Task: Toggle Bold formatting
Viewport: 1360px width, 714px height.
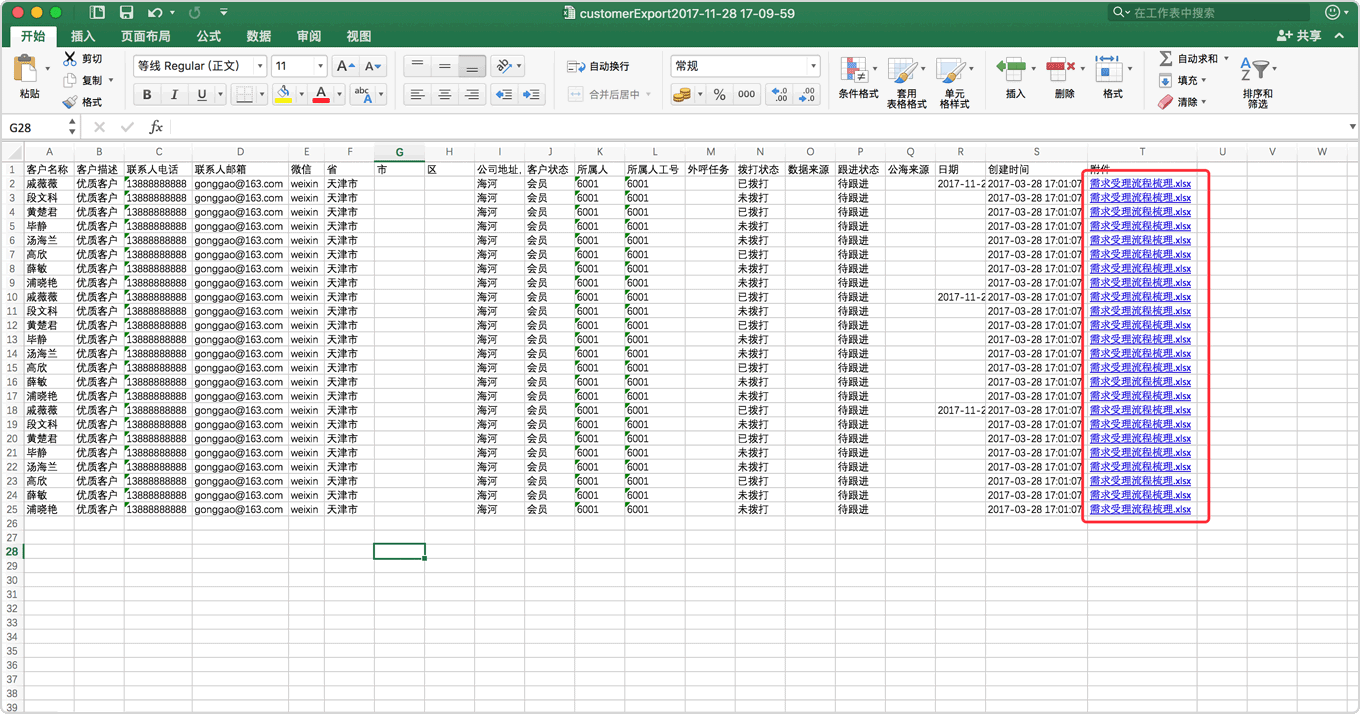Action: (147, 95)
